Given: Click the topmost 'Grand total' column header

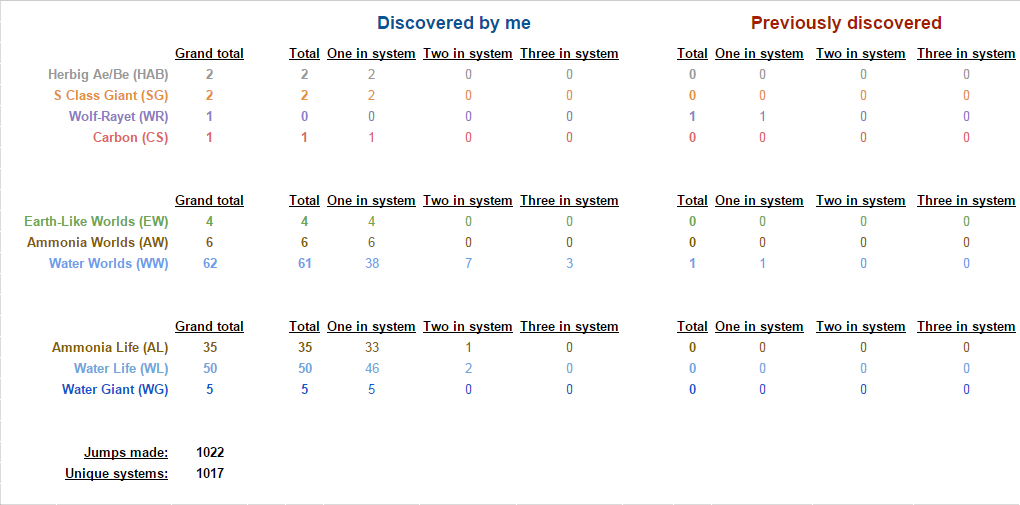Looking at the screenshot, I should click(209, 53).
